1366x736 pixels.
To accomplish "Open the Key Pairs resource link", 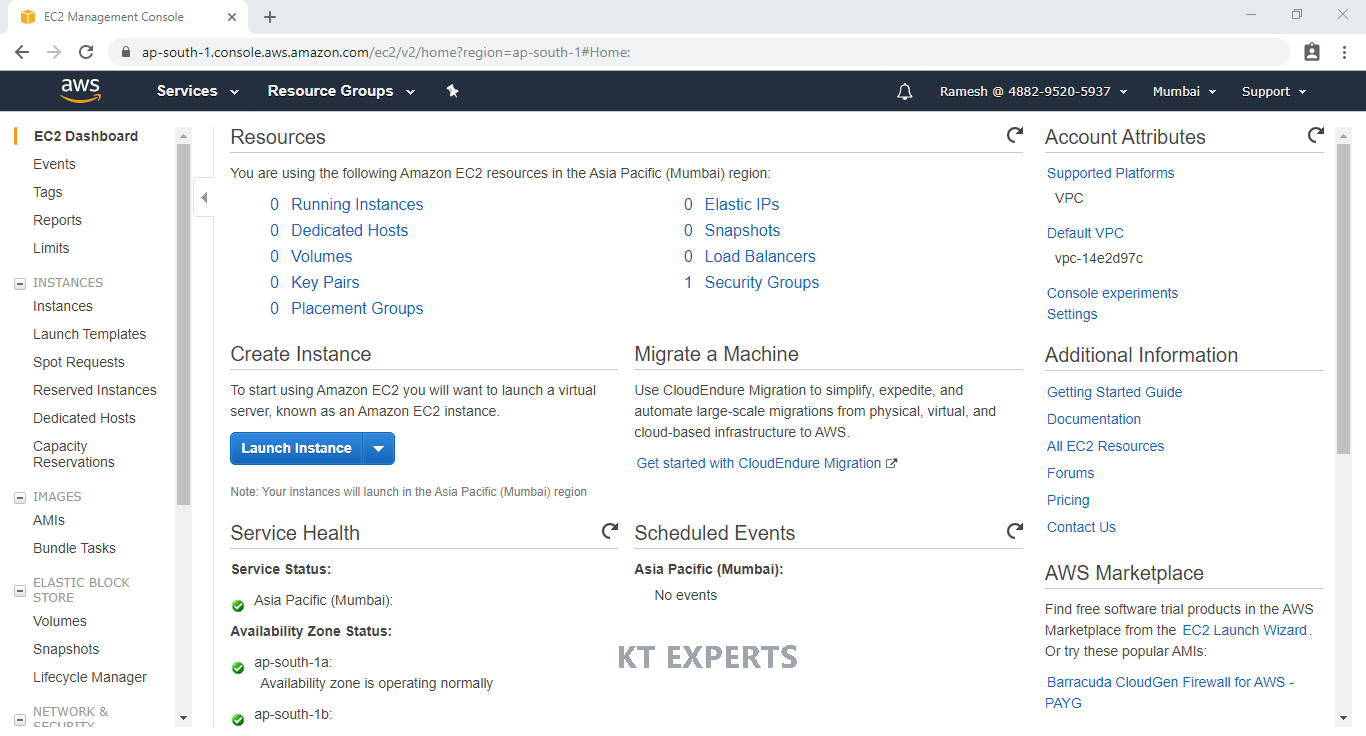I will tap(325, 282).
